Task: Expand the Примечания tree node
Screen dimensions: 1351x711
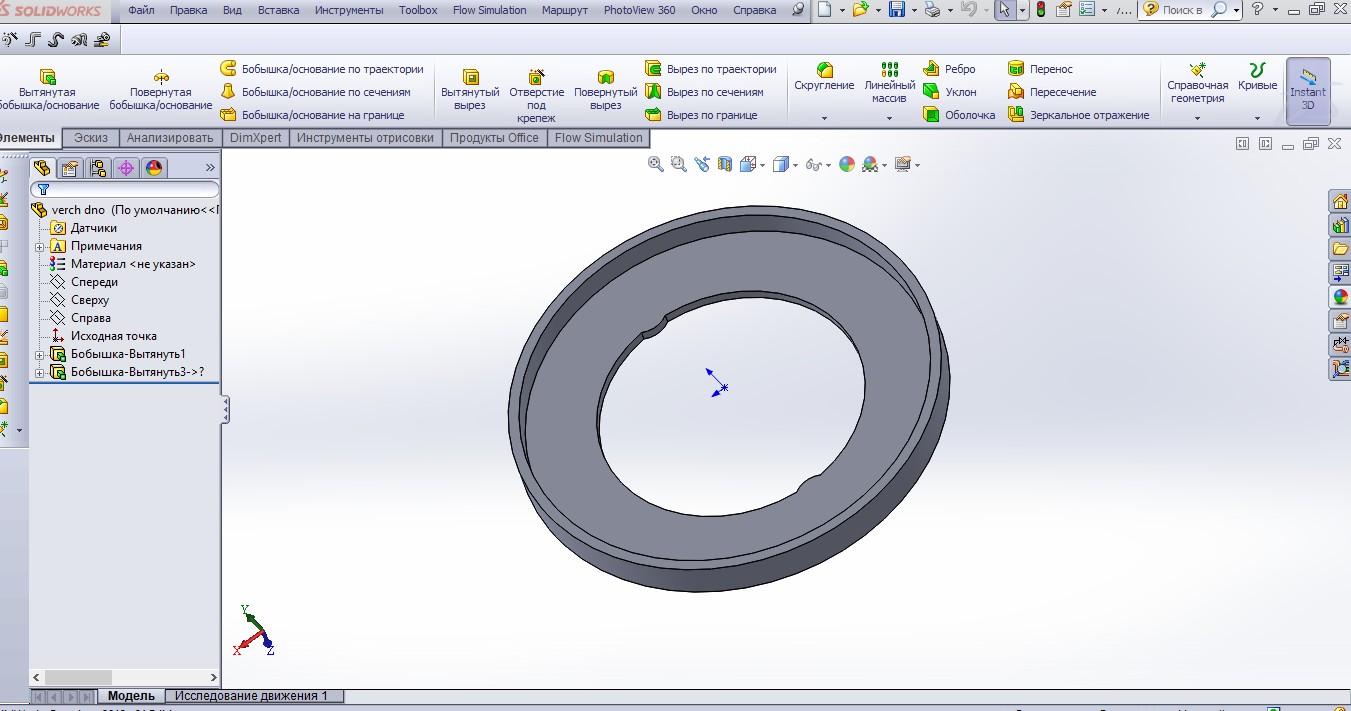Action: 40,247
